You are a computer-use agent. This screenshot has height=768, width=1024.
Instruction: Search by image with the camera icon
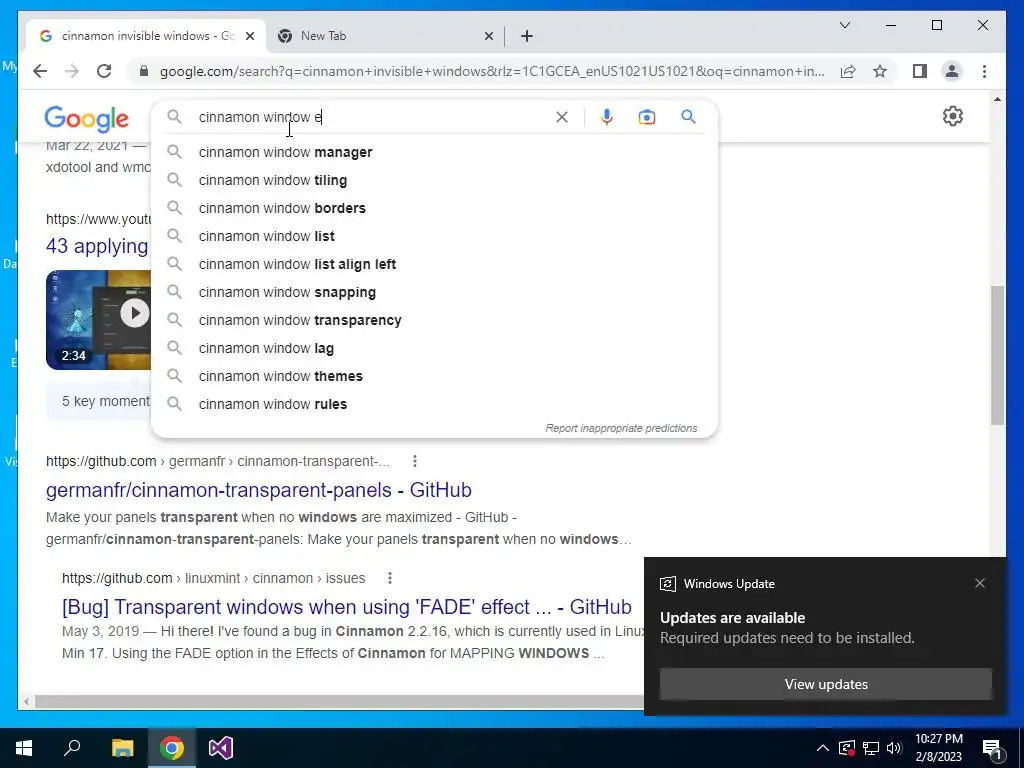647,117
